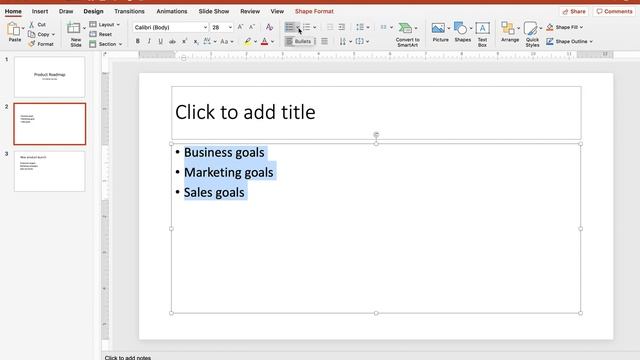Open the View tab
This screenshot has width=640, height=360.
coord(277,11)
